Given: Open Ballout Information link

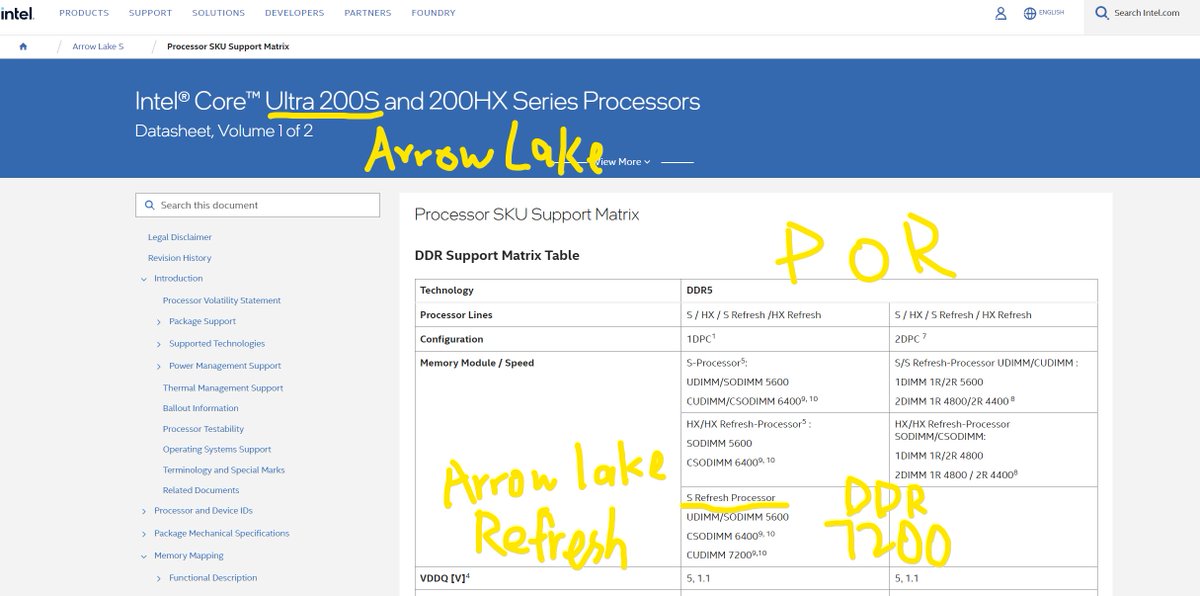Looking at the screenshot, I should [201, 408].
